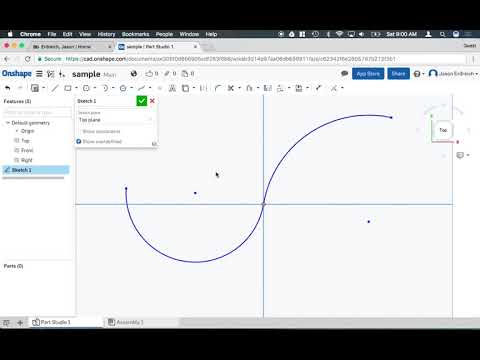Screen dimensions: 480x360
Task: Select the Text sketch tool
Action: 172,88
